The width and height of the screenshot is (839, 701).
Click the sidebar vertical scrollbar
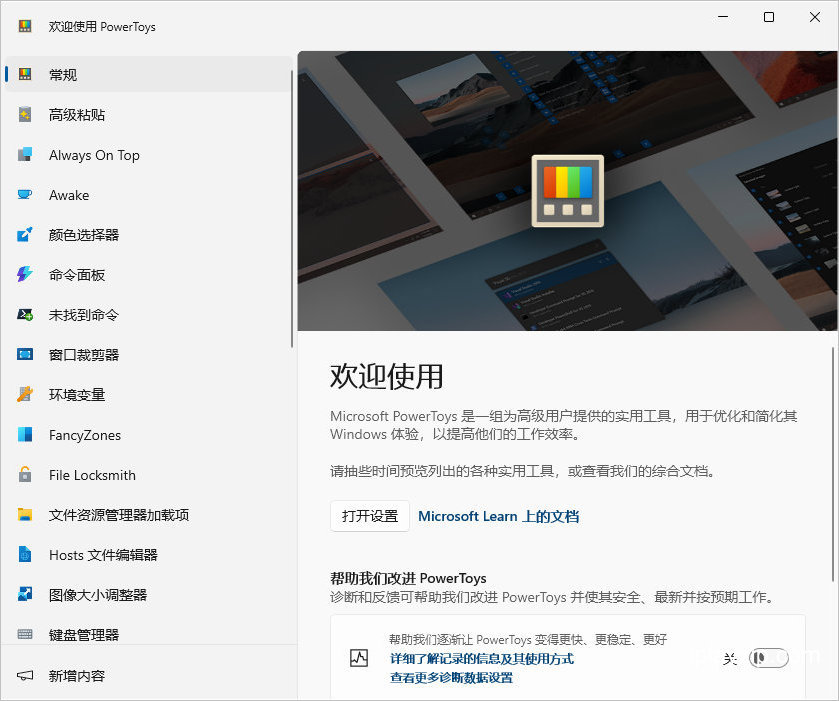point(292,209)
